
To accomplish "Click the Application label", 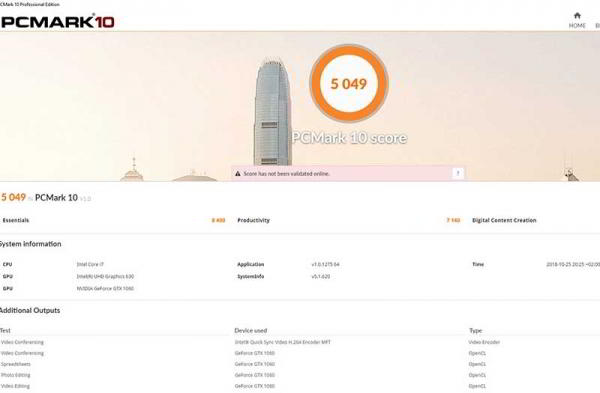I will pyautogui.click(x=251, y=264).
